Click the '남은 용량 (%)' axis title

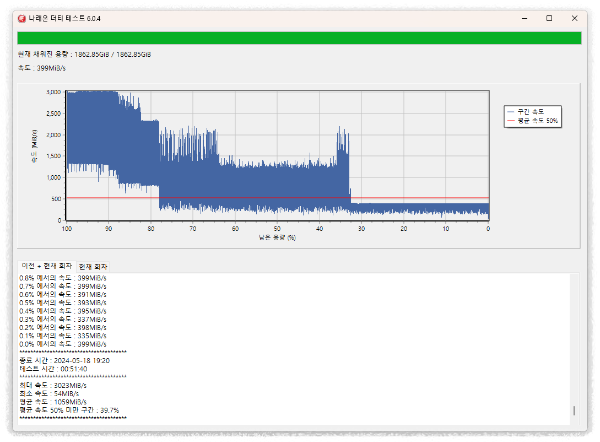pyautogui.click(x=277, y=238)
